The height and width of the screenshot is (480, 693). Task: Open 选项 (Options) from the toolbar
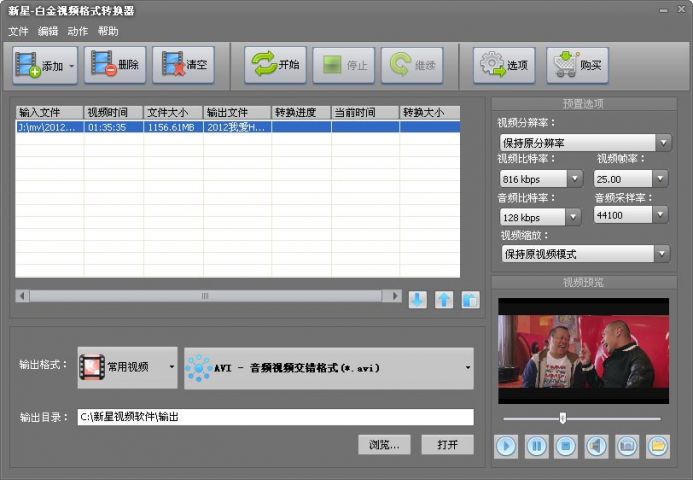tap(505, 66)
